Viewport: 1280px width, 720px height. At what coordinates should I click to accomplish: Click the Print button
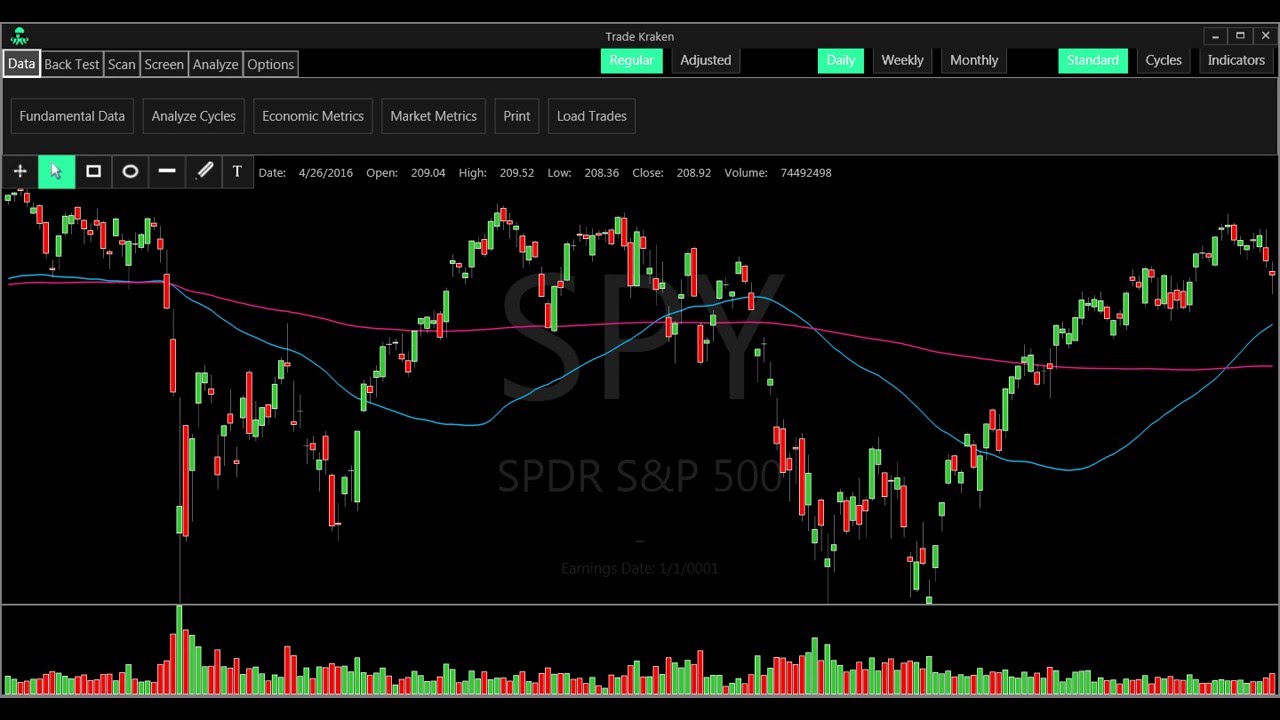tap(517, 116)
